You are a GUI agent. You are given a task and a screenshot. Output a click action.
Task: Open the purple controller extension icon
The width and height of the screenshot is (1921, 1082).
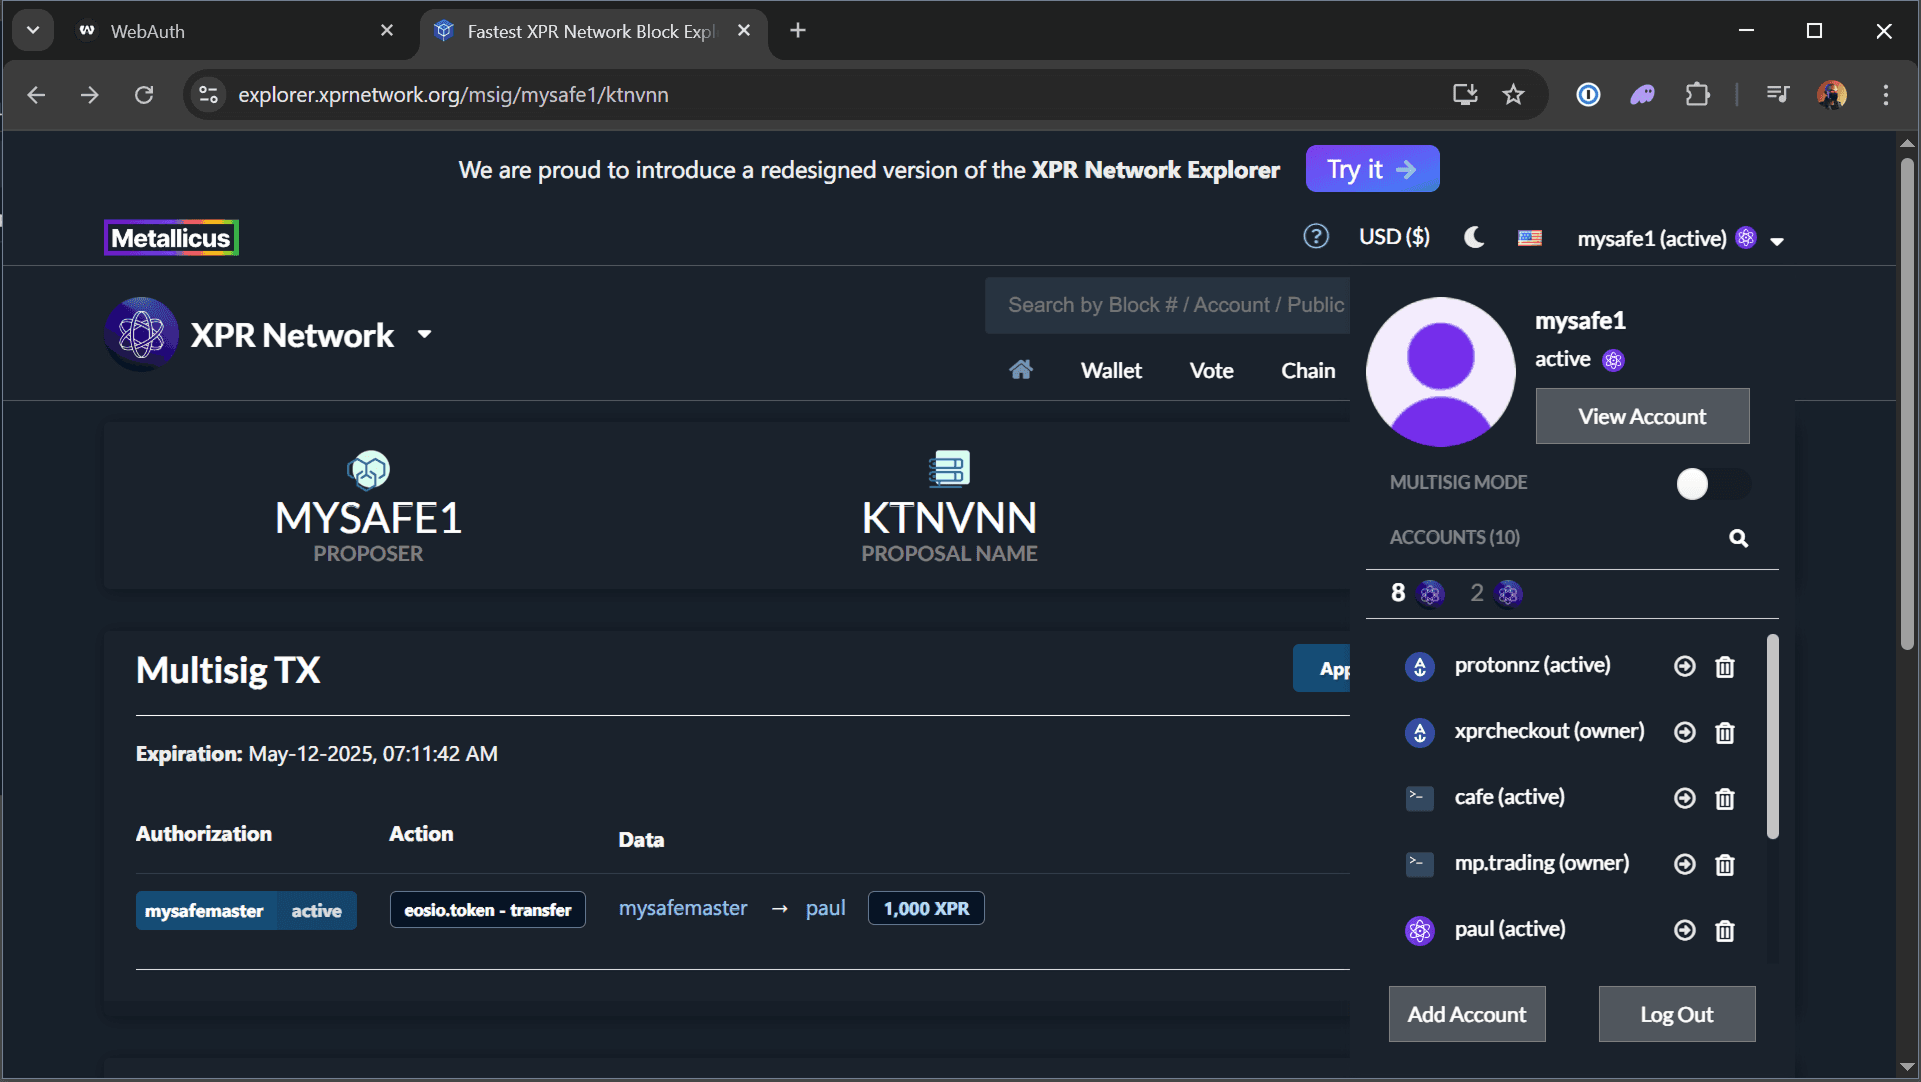point(1642,94)
